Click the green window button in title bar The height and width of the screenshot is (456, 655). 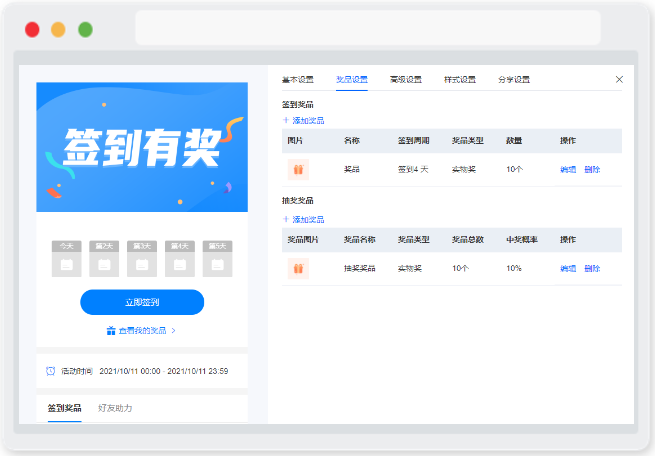click(x=85, y=30)
